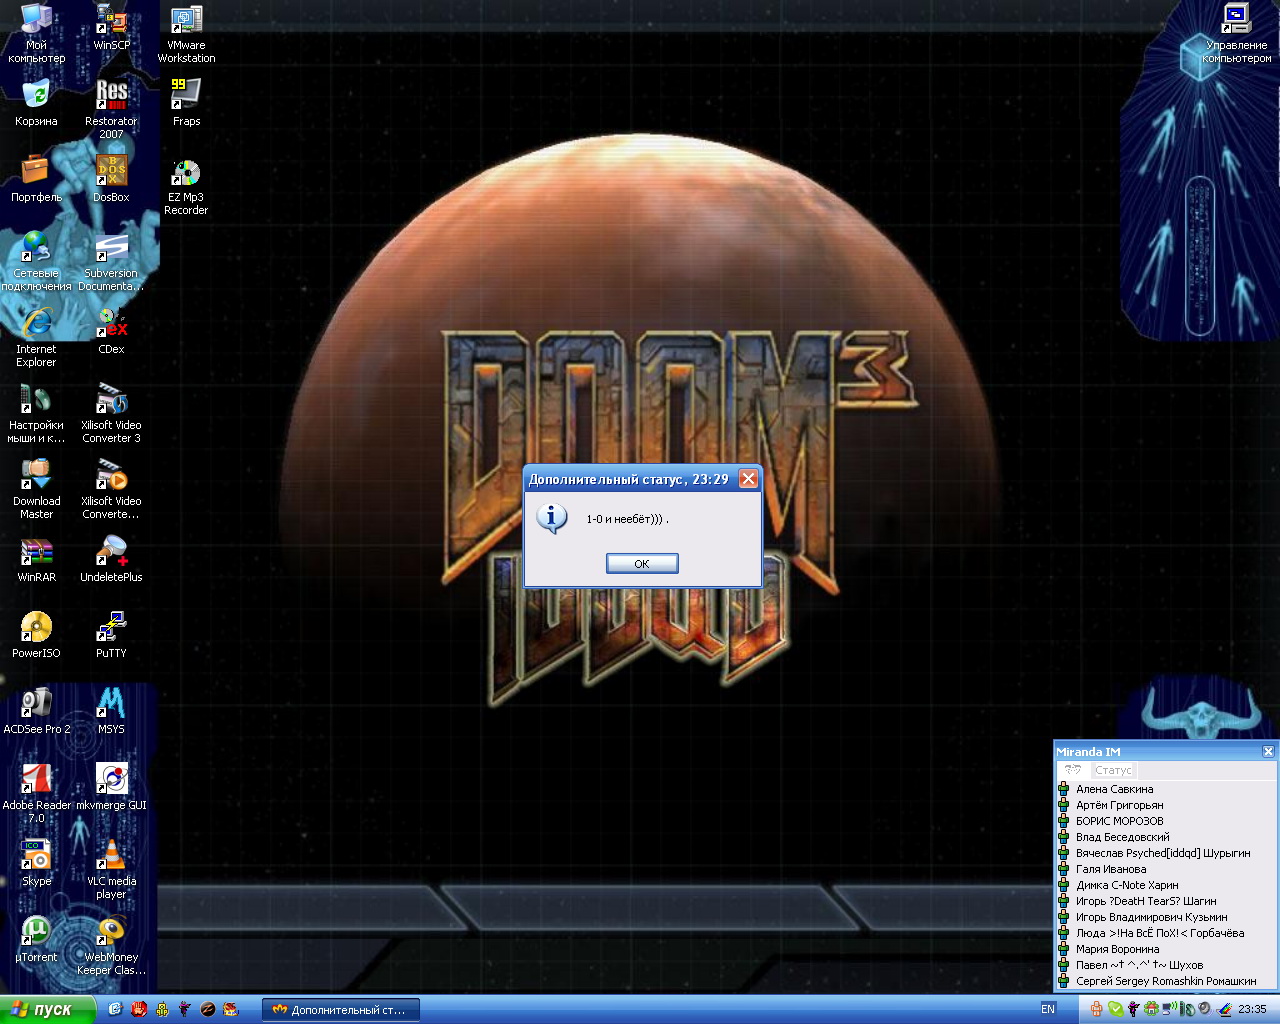Image resolution: width=1280 pixels, height=1024 pixels.
Task: Select contact Мария Воронина
Action: pos(1117,949)
